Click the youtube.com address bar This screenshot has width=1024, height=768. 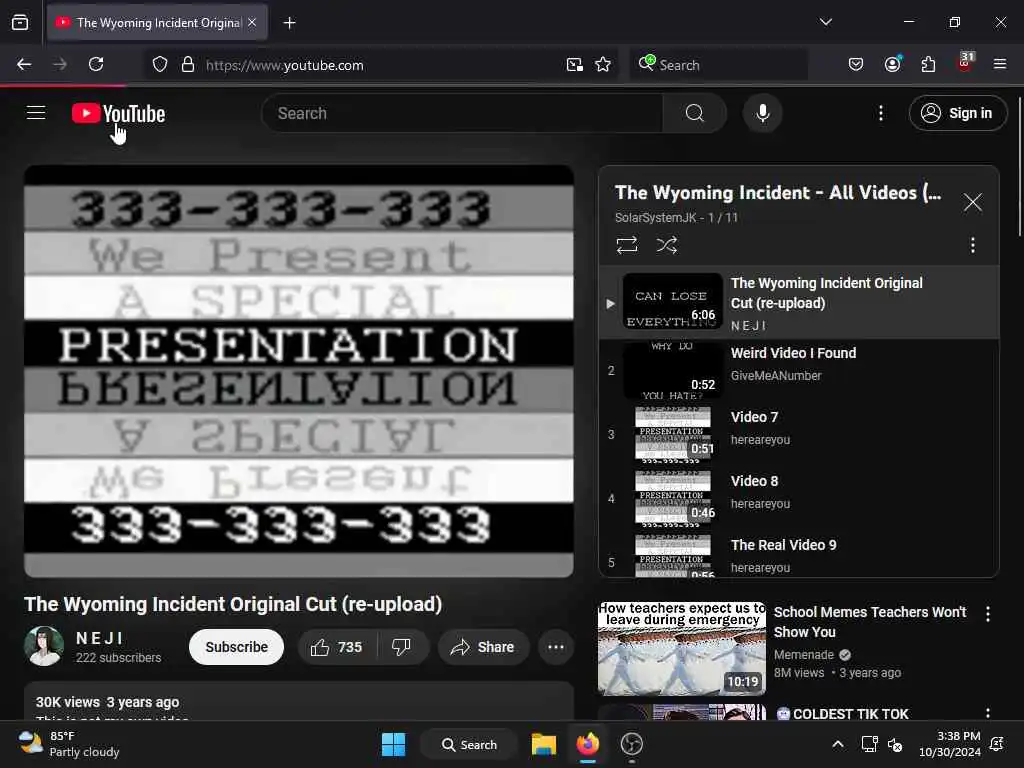[x=381, y=65]
